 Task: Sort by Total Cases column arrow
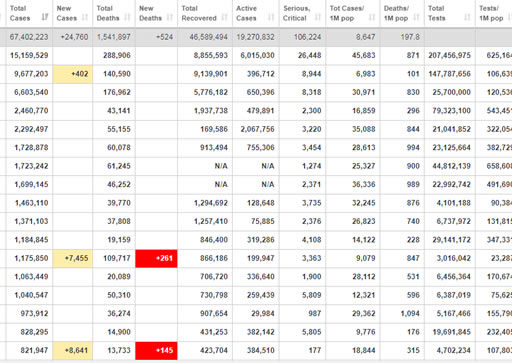click(45, 17)
